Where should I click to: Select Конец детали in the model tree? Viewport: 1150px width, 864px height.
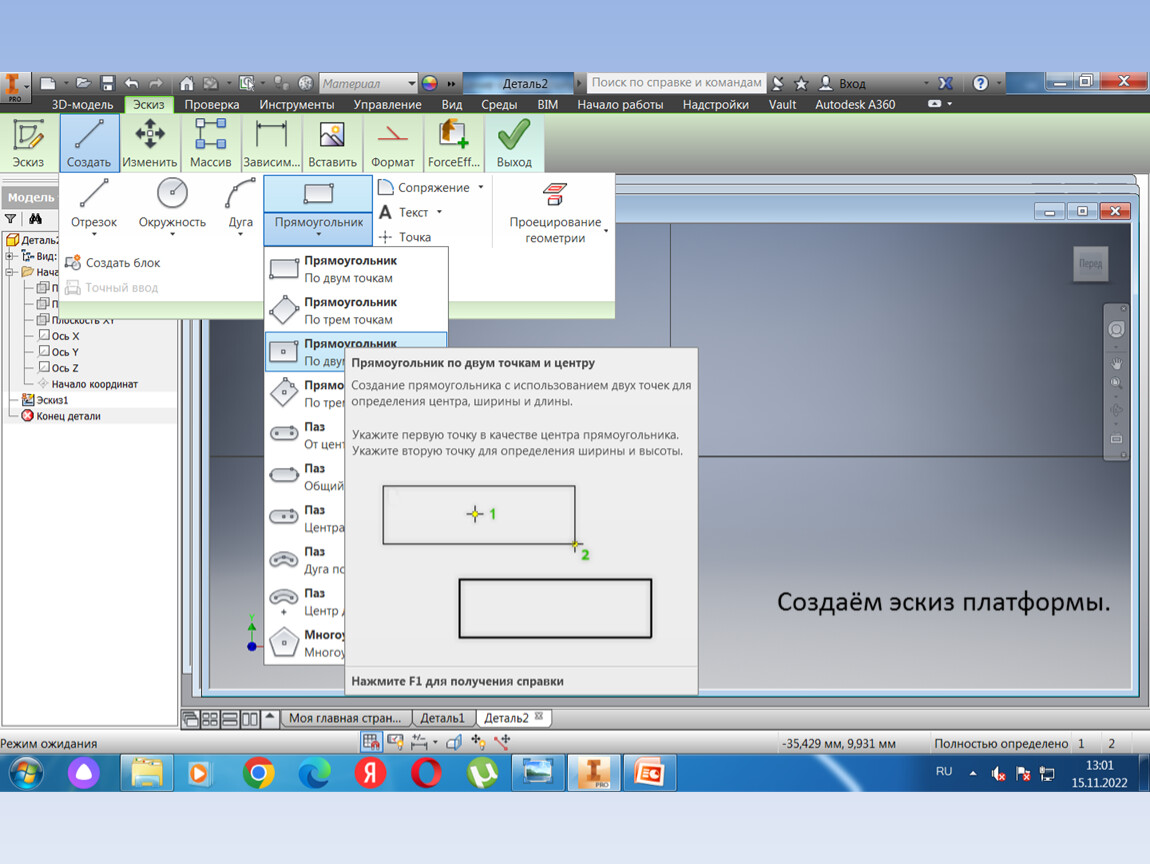coord(61,416)
